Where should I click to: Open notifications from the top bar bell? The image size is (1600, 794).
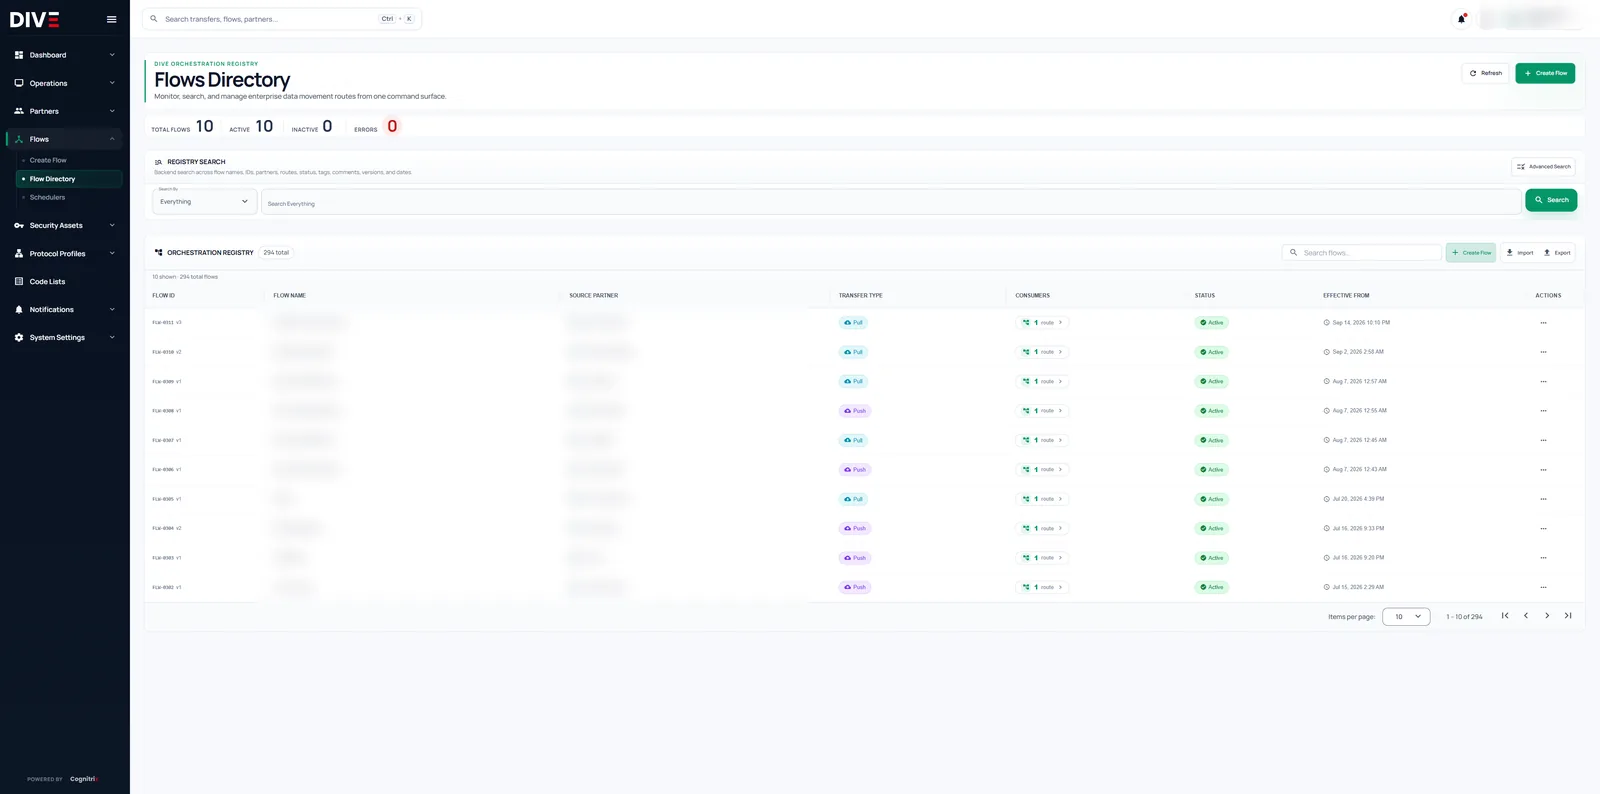pos(1461,19)
